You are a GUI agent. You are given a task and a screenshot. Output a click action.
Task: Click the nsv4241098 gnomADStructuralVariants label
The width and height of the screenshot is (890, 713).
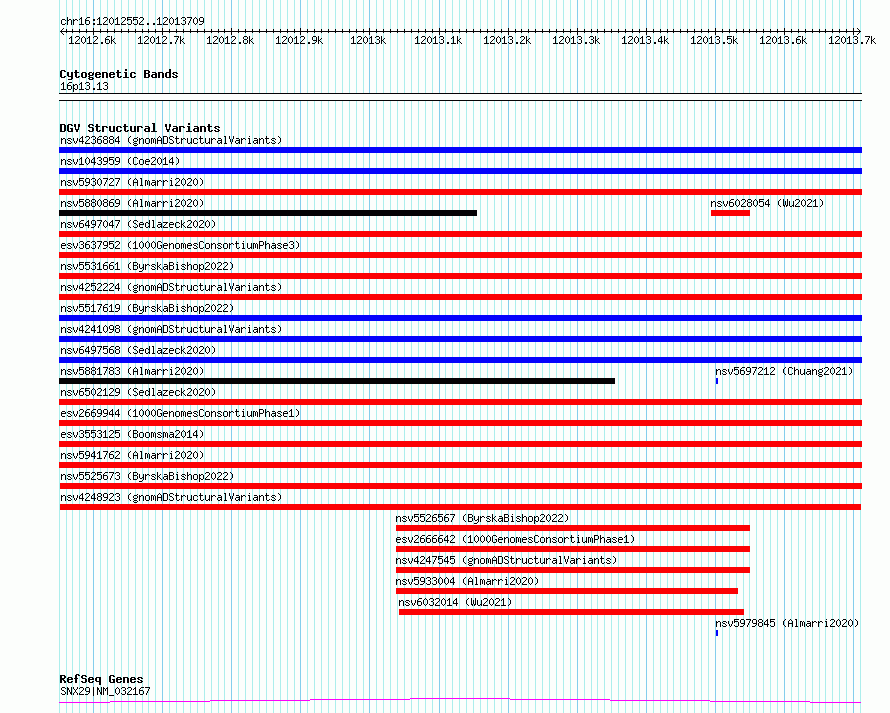coord(171,329)
